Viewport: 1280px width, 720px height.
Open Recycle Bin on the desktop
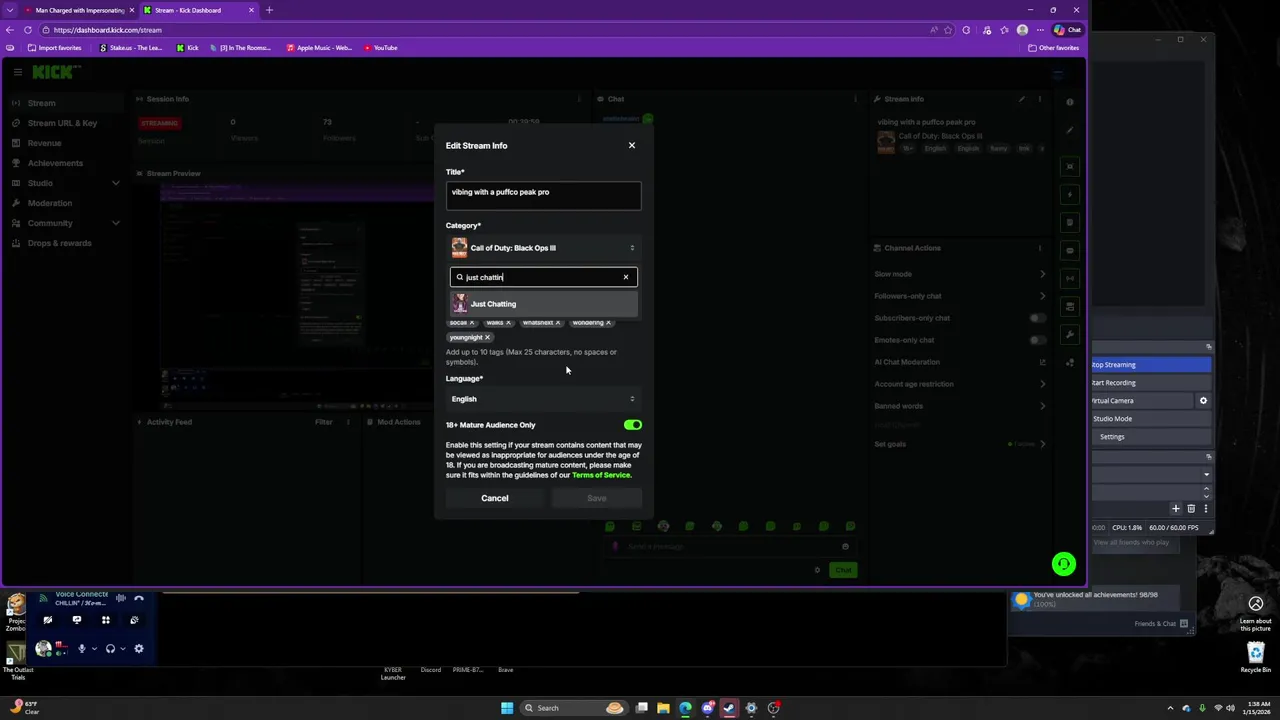[1256, 658]
